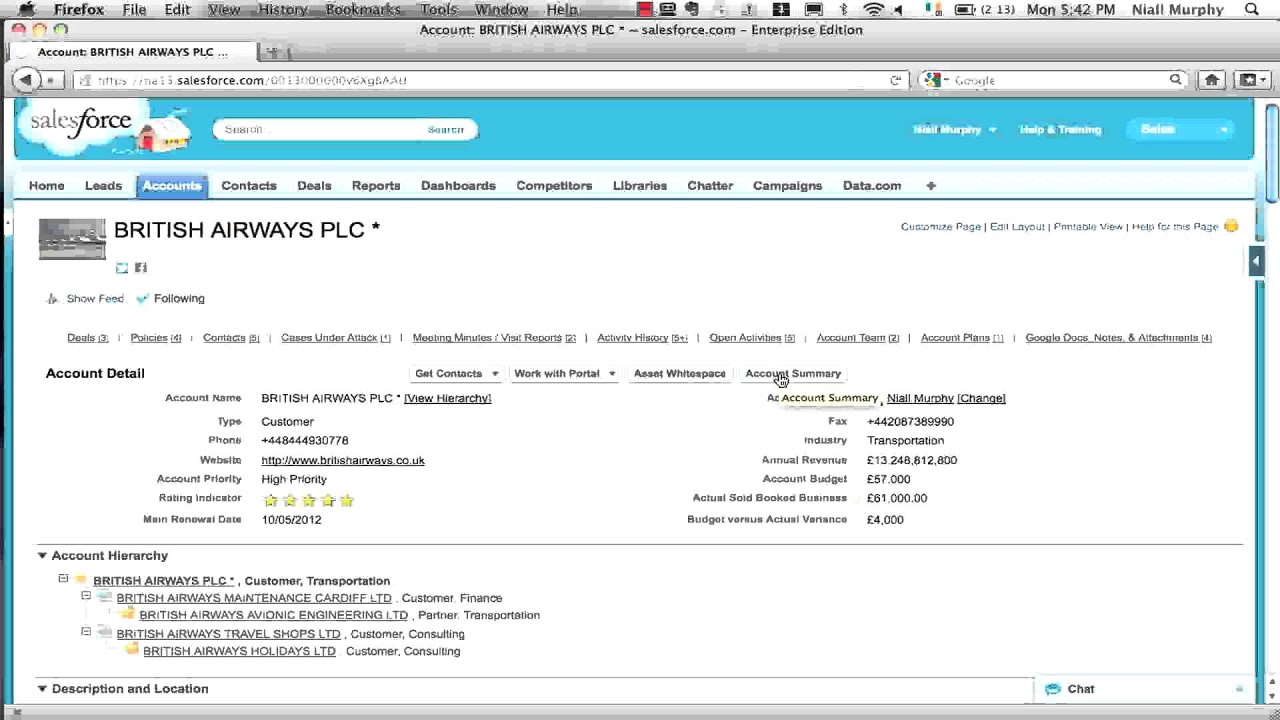Viewport: 1280px width, 720px height.
Task: Jump to Account Team related list
Action: 858,338
